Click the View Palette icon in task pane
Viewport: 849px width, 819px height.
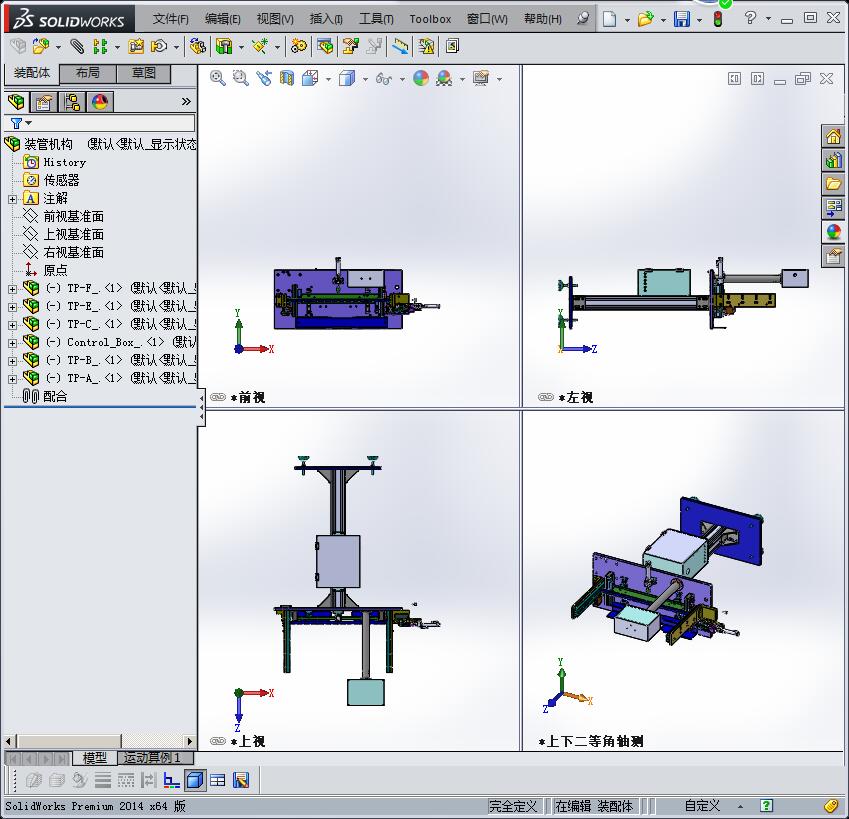pos(833,208)
